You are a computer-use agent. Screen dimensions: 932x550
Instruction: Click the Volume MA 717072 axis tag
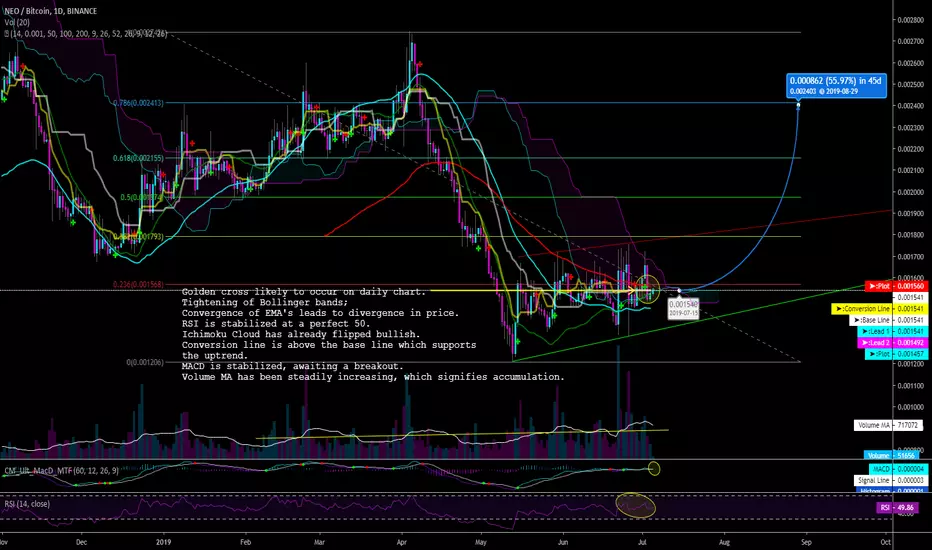click(x=889, y=425)
